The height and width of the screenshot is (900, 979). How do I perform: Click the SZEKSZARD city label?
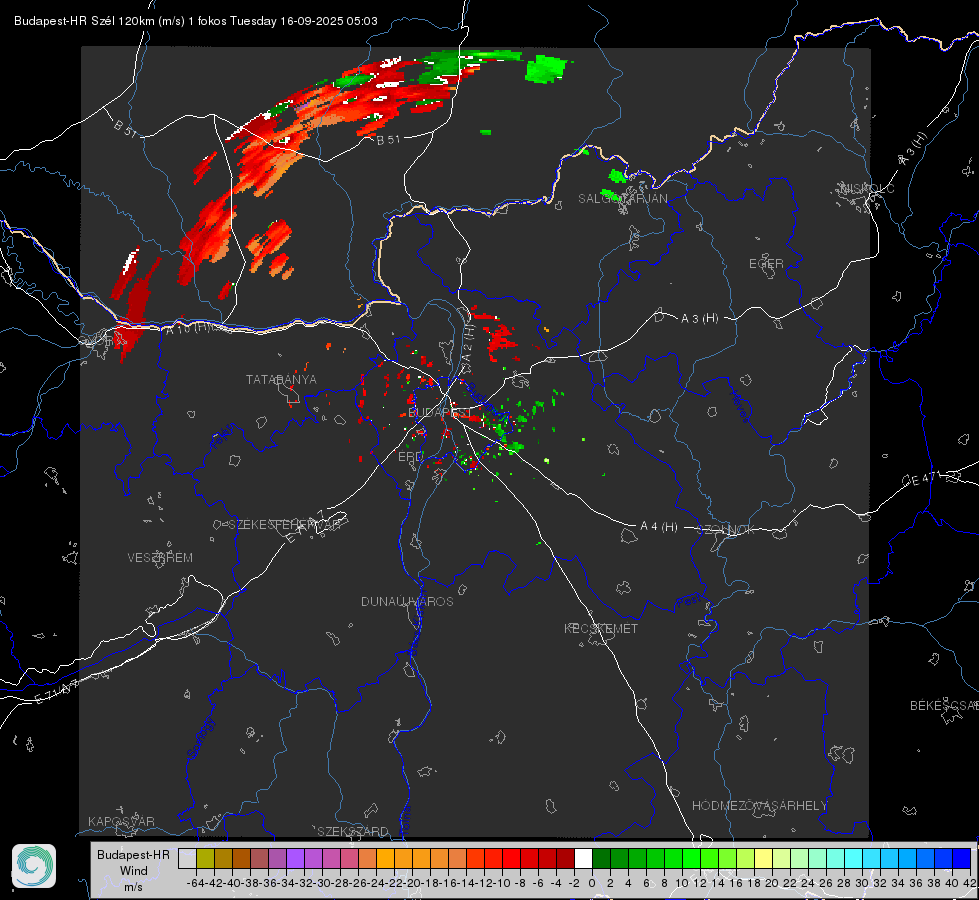[353, 831]
